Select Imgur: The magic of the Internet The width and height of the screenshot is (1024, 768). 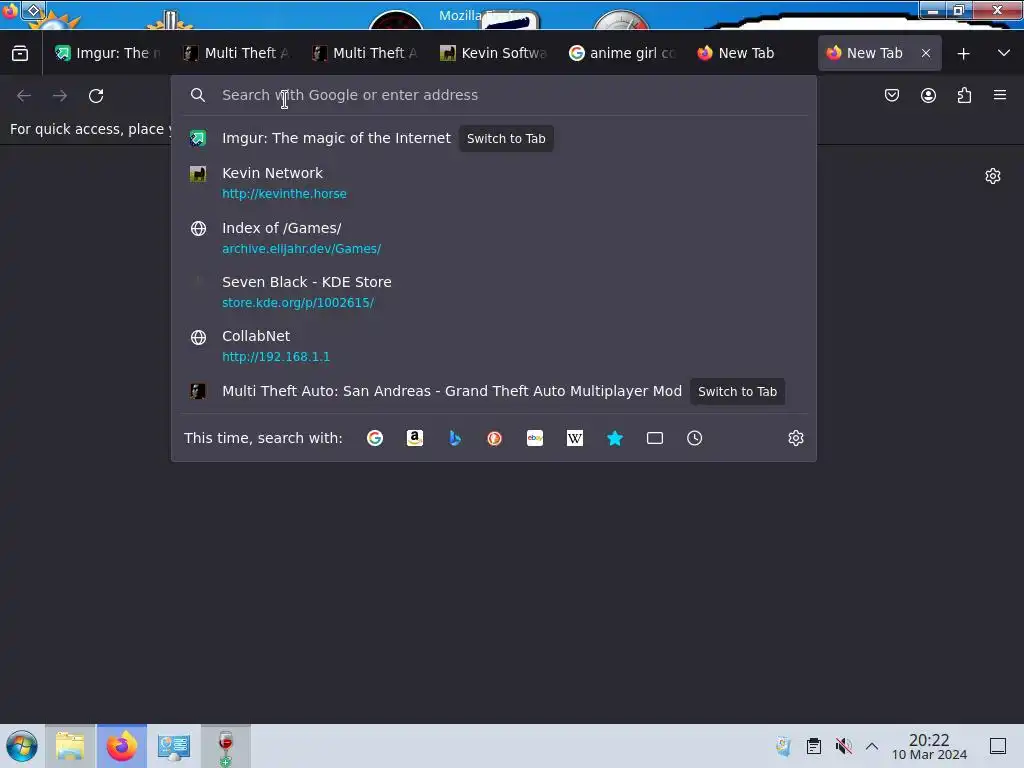click(x=336, y=138)
